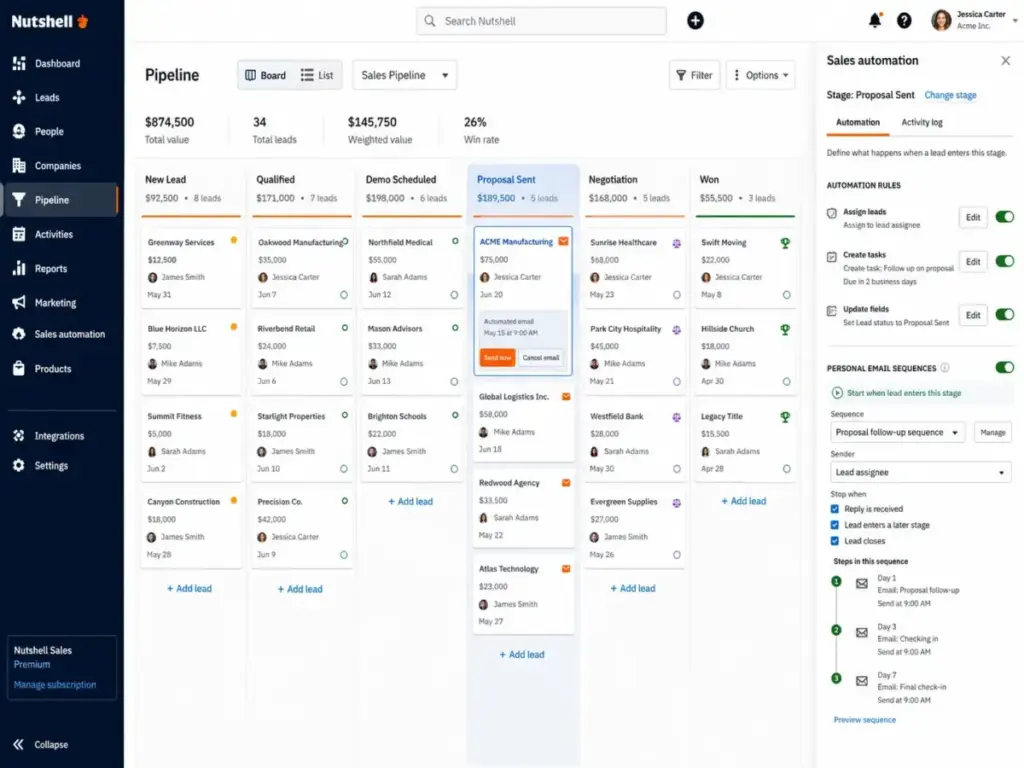Image resolution: width=1024 pixels, height=768 pixels.
Task: Open the Leads sidebar icon
Action: (19, 97)
